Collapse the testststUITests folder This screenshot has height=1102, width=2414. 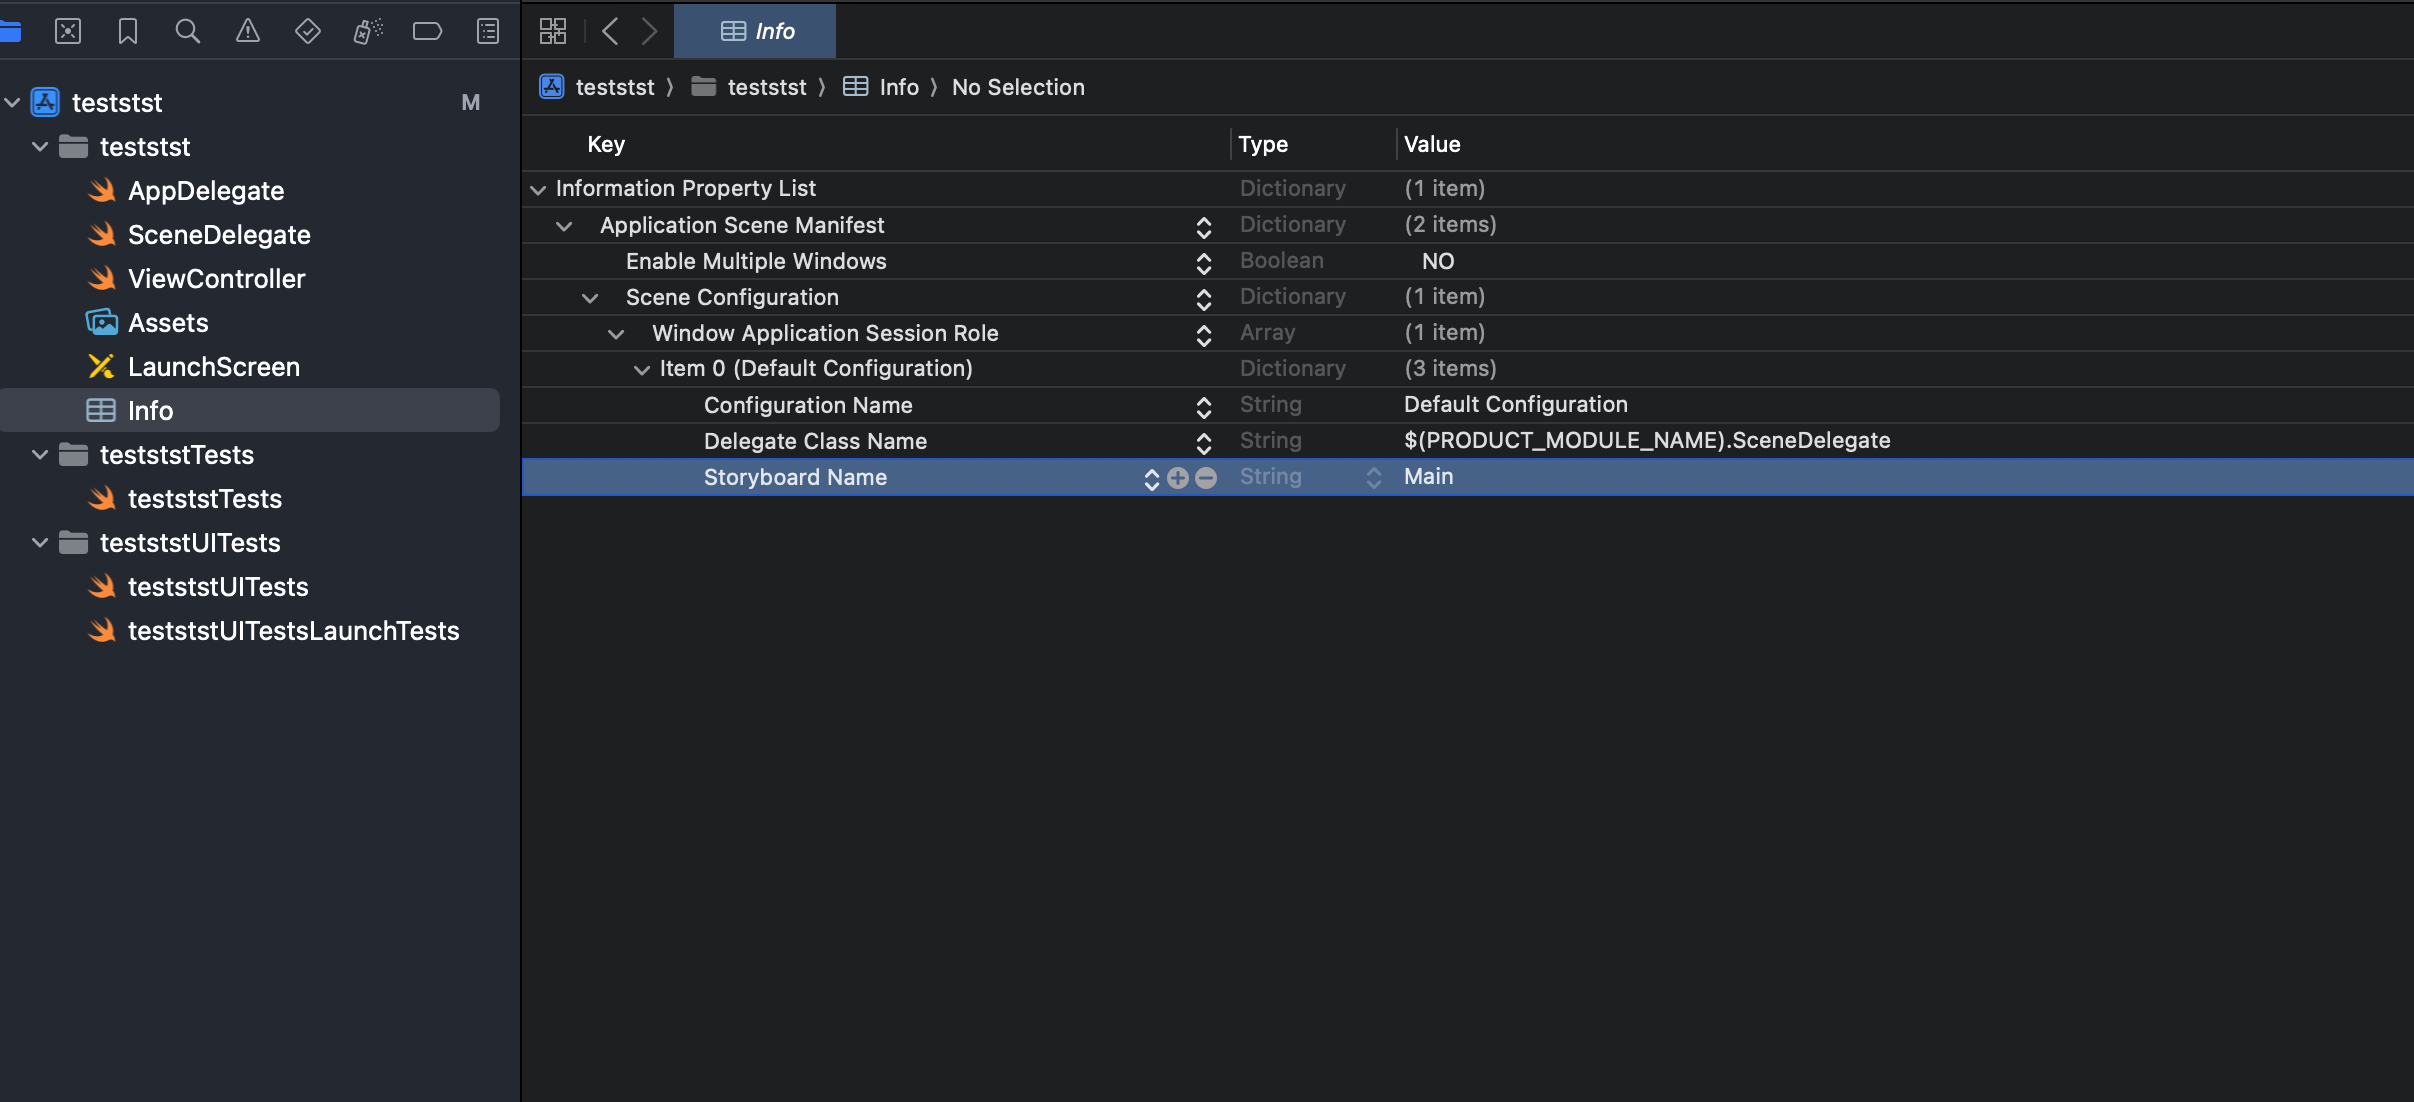pos(40,543)
